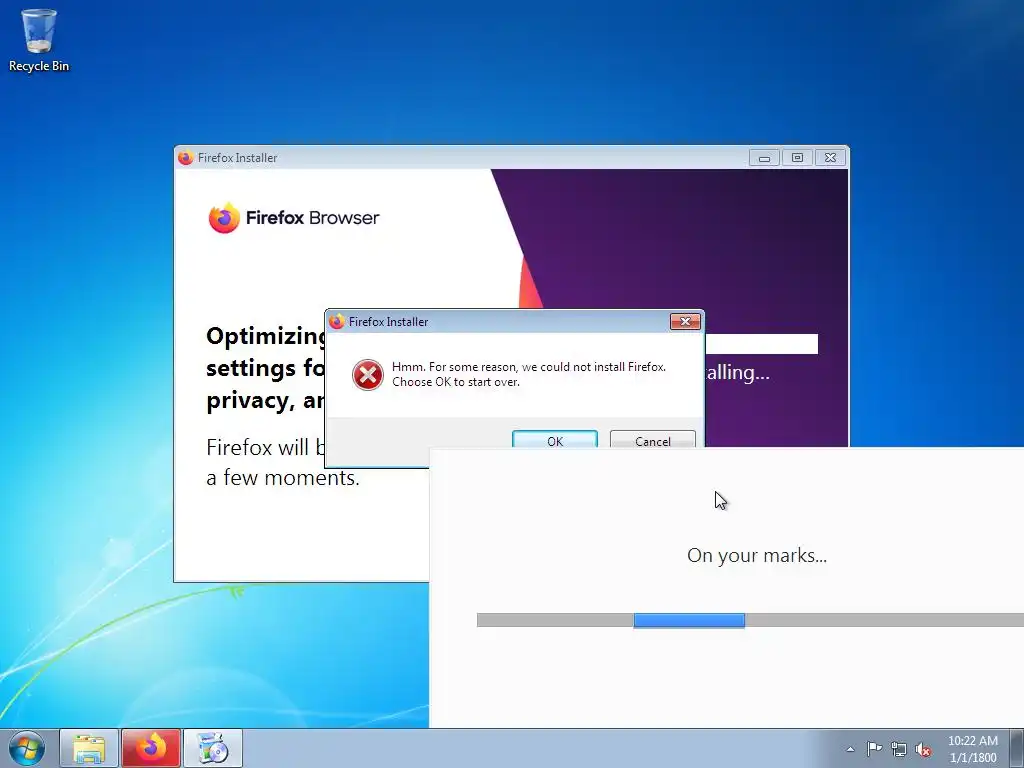Open Windows Explorer from the taskbar
The image size is (1024, 768).
[89, 748]
